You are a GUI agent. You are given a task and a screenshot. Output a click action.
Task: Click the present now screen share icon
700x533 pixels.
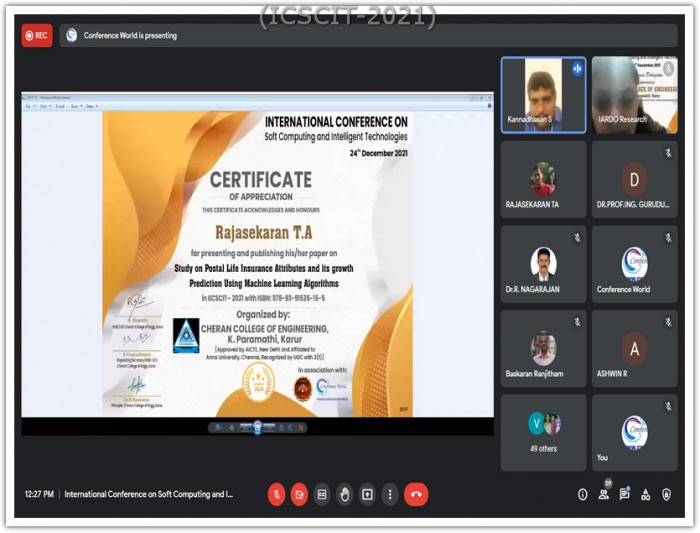tap(367, 494)
